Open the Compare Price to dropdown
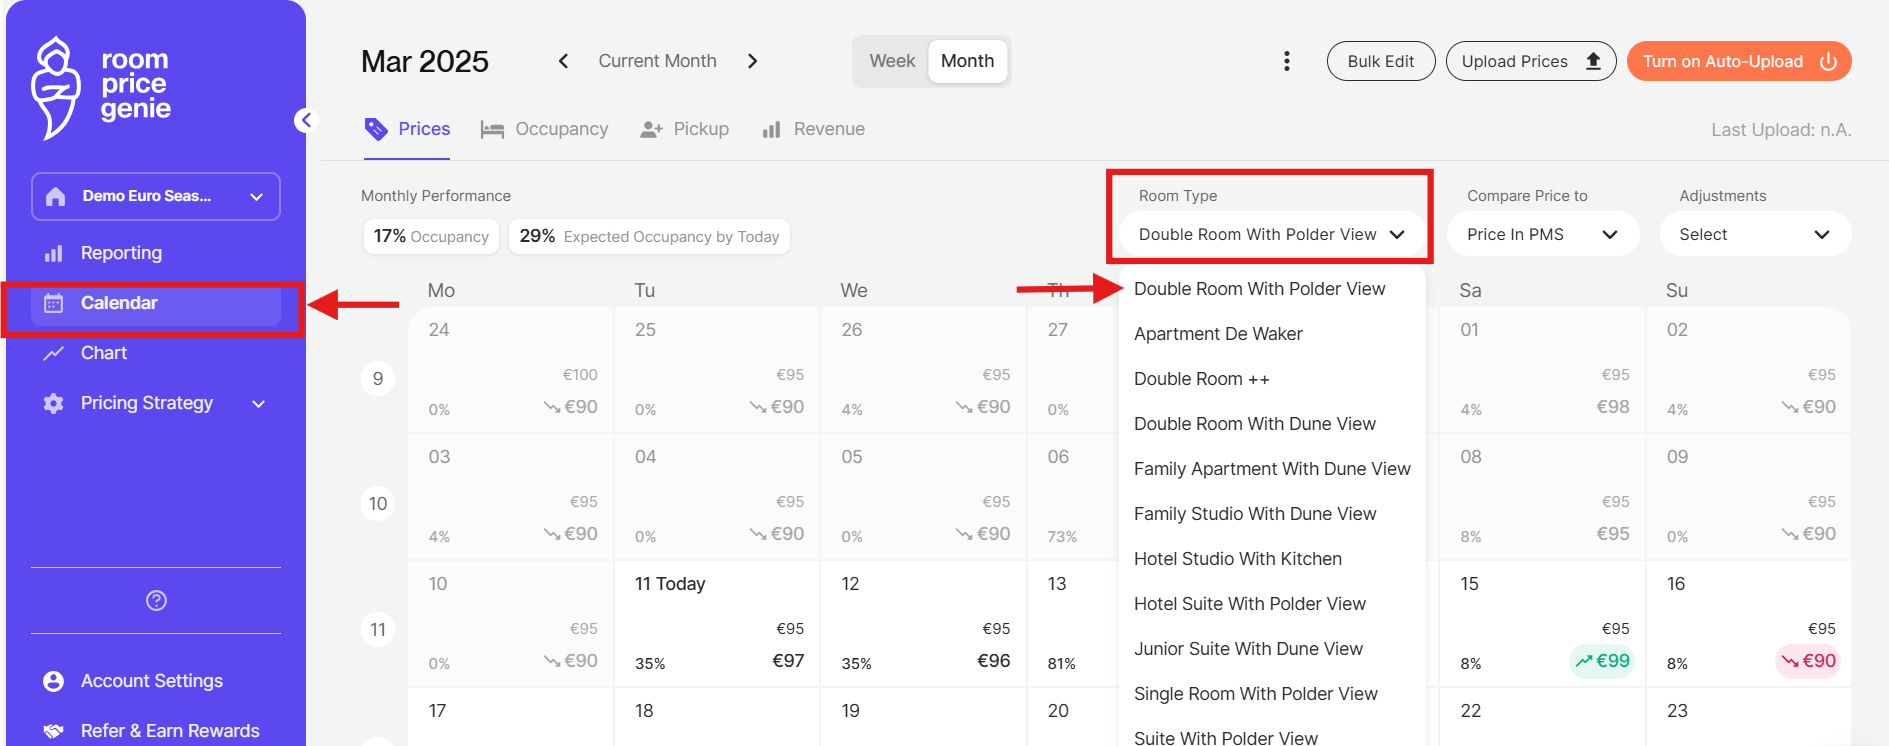This screenshot has height=746, width=1889. point(1541,234)
